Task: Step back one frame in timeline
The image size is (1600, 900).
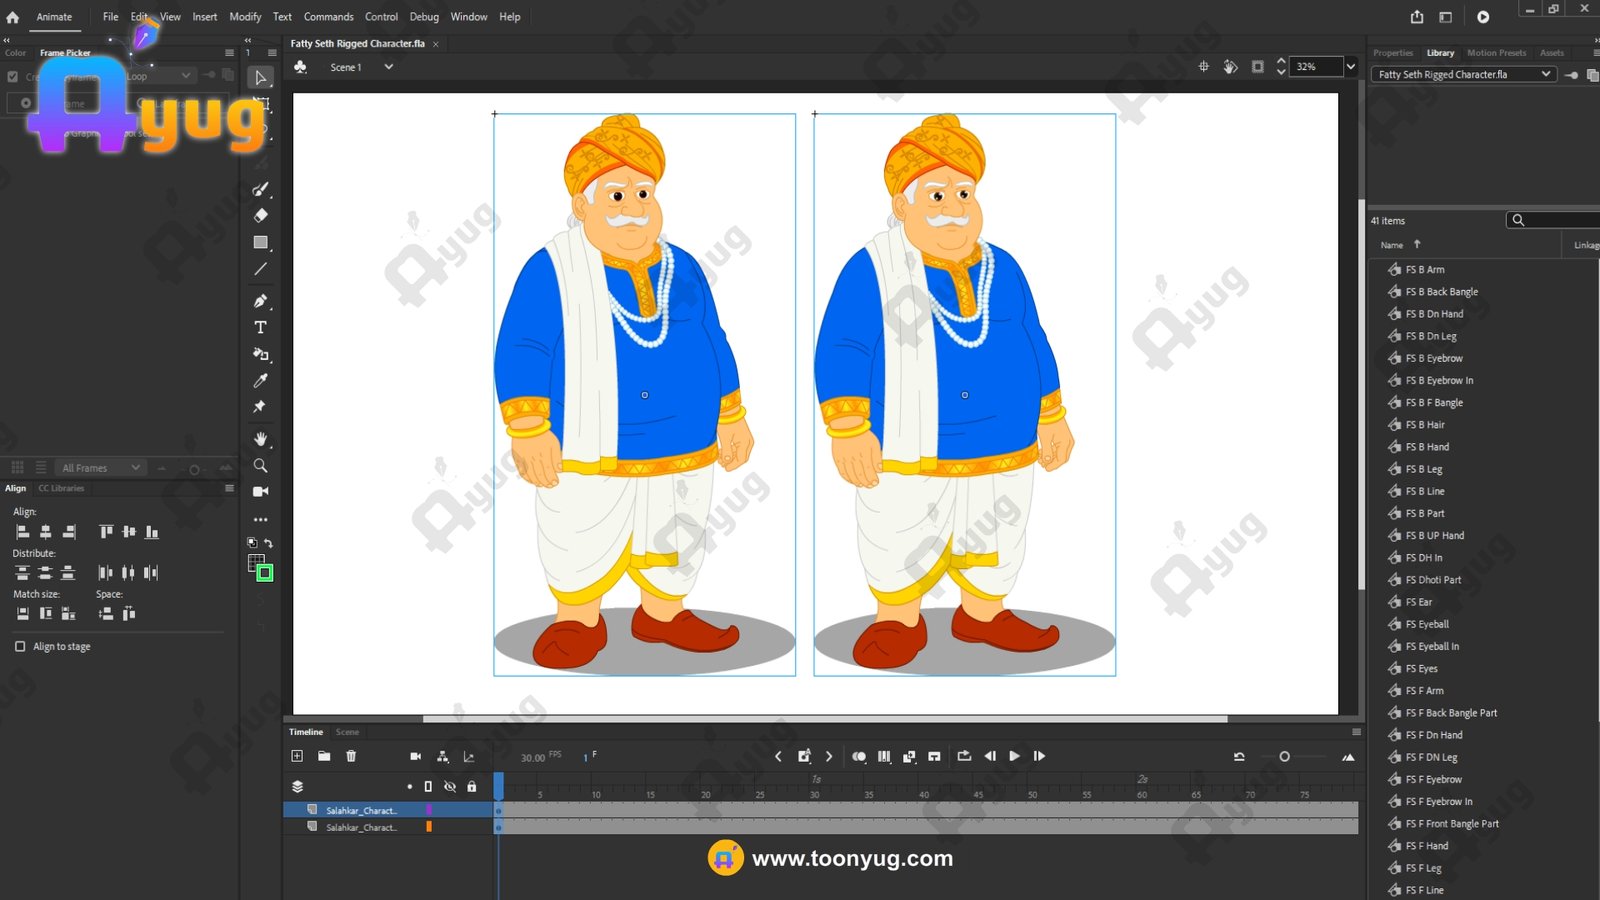Action: click(990, 756)
